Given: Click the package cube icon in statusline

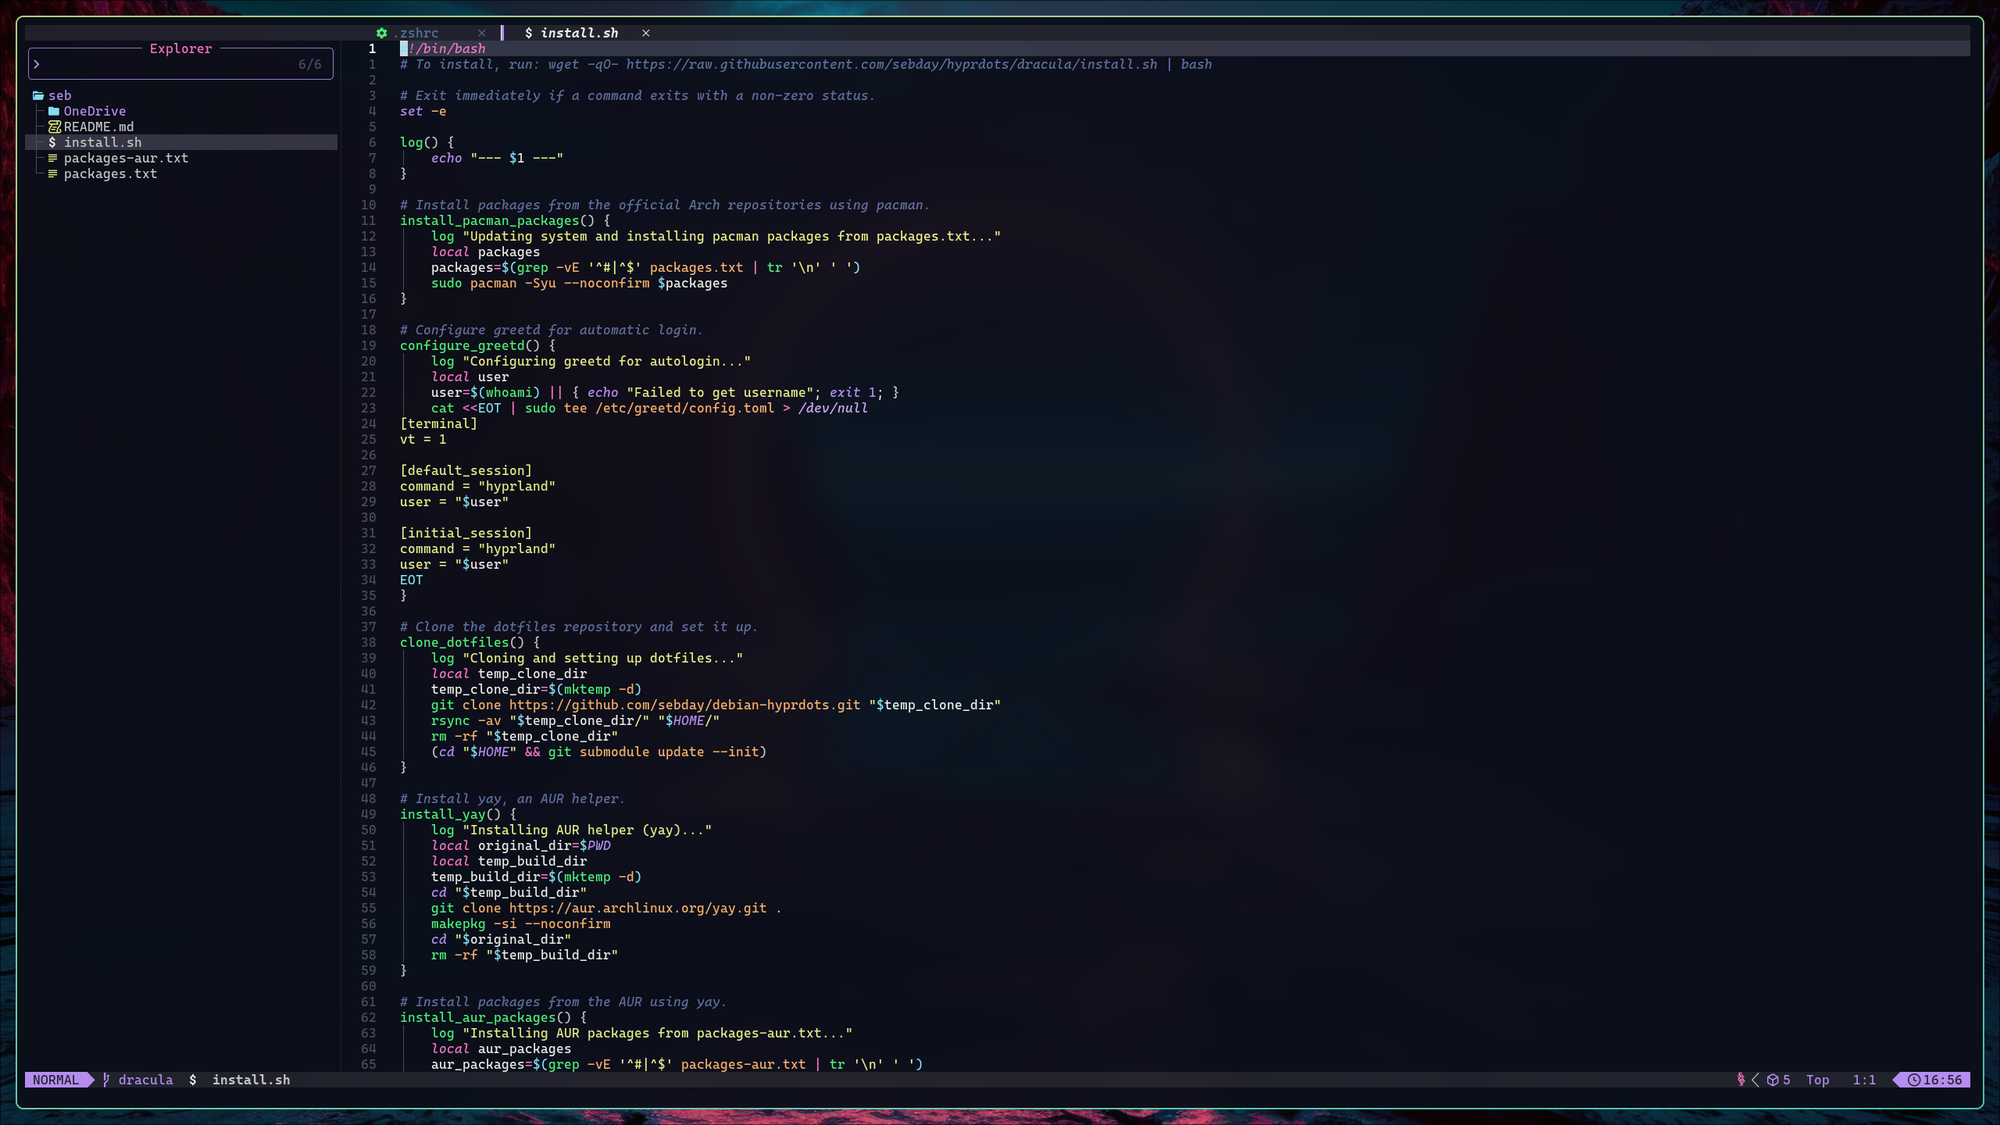Looking at the screenshot, I should (1772, 1080).
